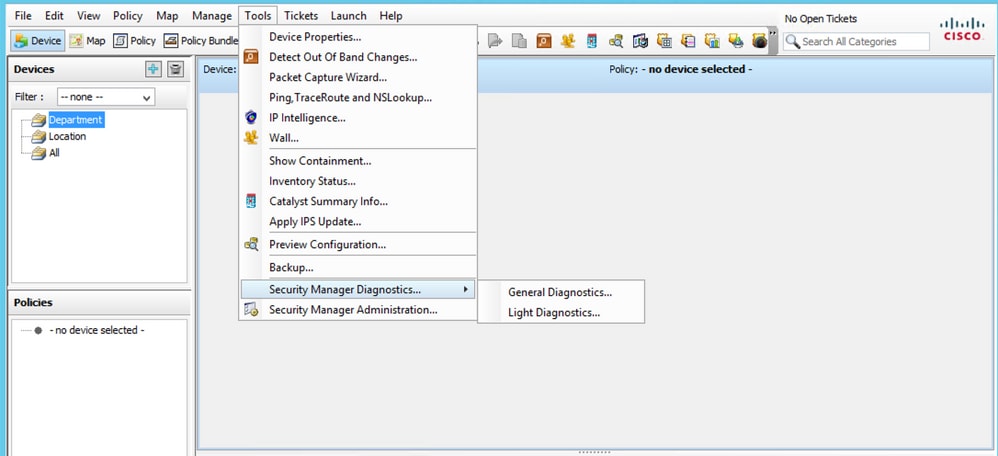The image size is (998, 456).
Task: Open the View menu
Action: click(x=88, y=16)
